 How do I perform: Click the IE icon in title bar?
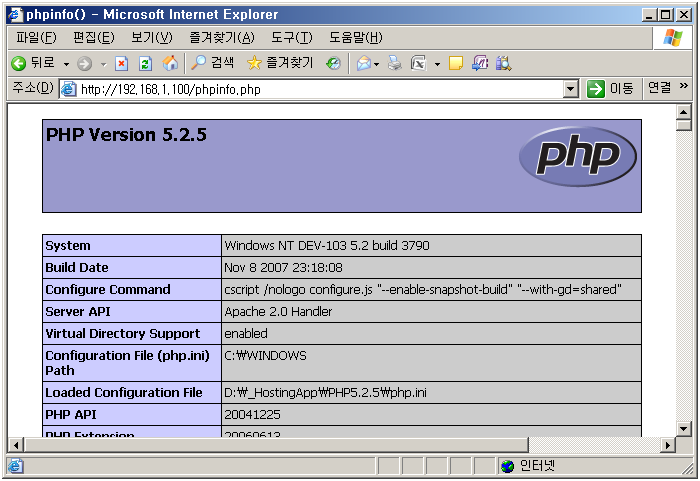[15, 15]
